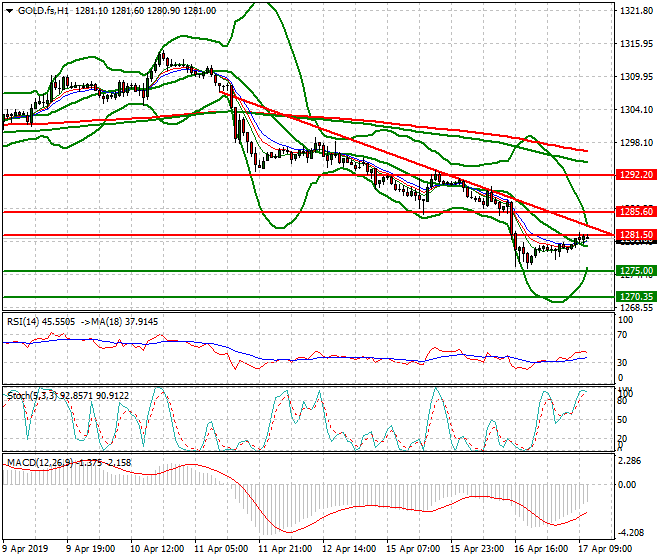Click the 1270.35 green support price label
660x560 pixels.
pos(636,297)
